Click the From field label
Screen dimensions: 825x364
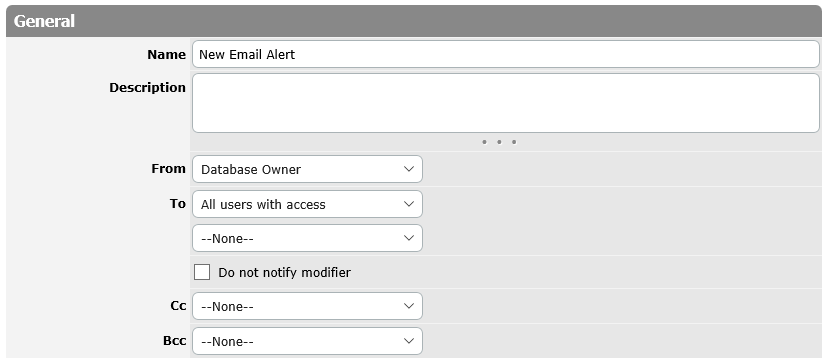168,169
